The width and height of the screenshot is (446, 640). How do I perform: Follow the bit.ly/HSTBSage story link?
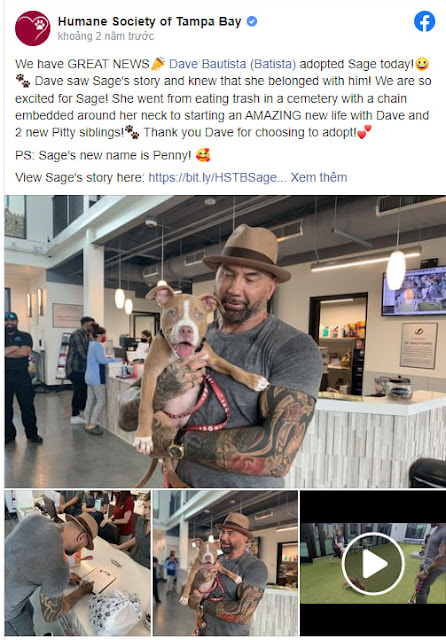pos(217,178)
